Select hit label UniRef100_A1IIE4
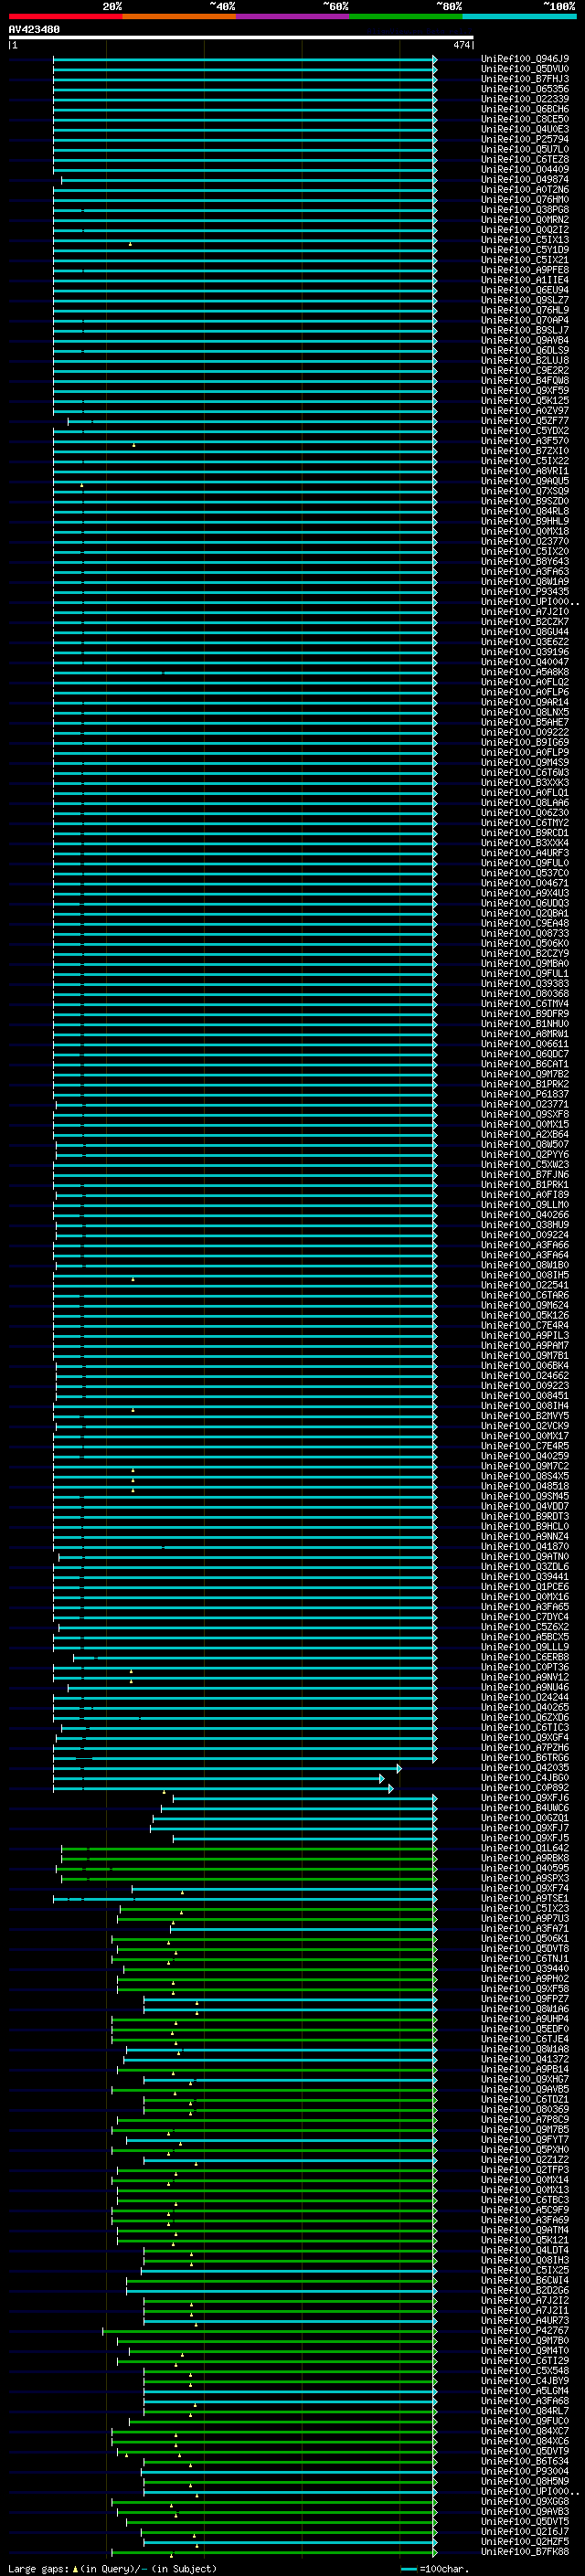This screenshot has width=585, height=2576. pos(524,280)
